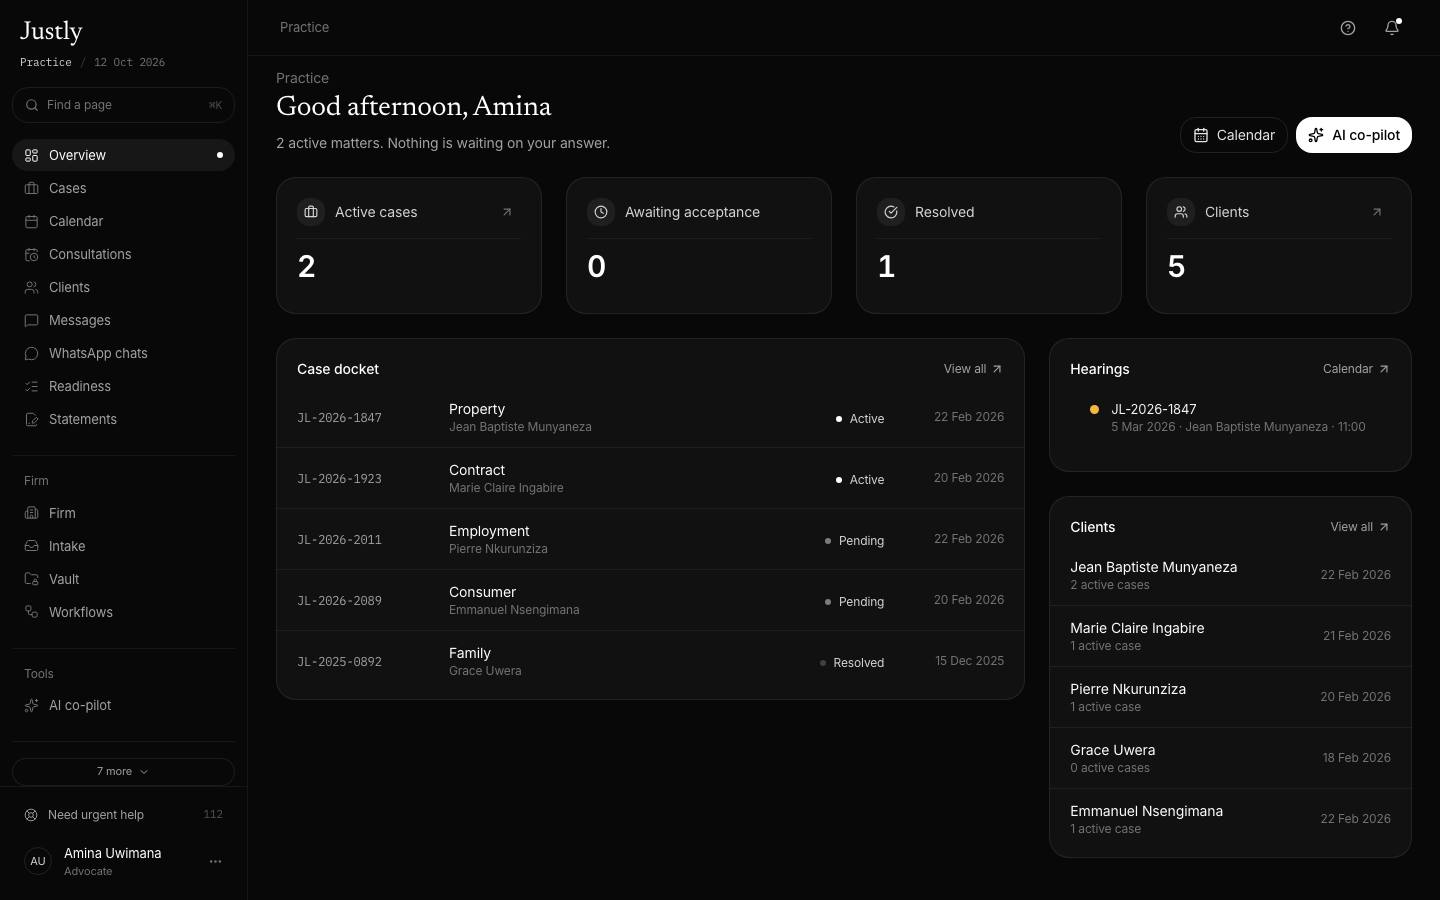The width and height of the screenshot is (1440, 900).
Task: Open Cases in the sidebar
Action: (x=123, y=188)
